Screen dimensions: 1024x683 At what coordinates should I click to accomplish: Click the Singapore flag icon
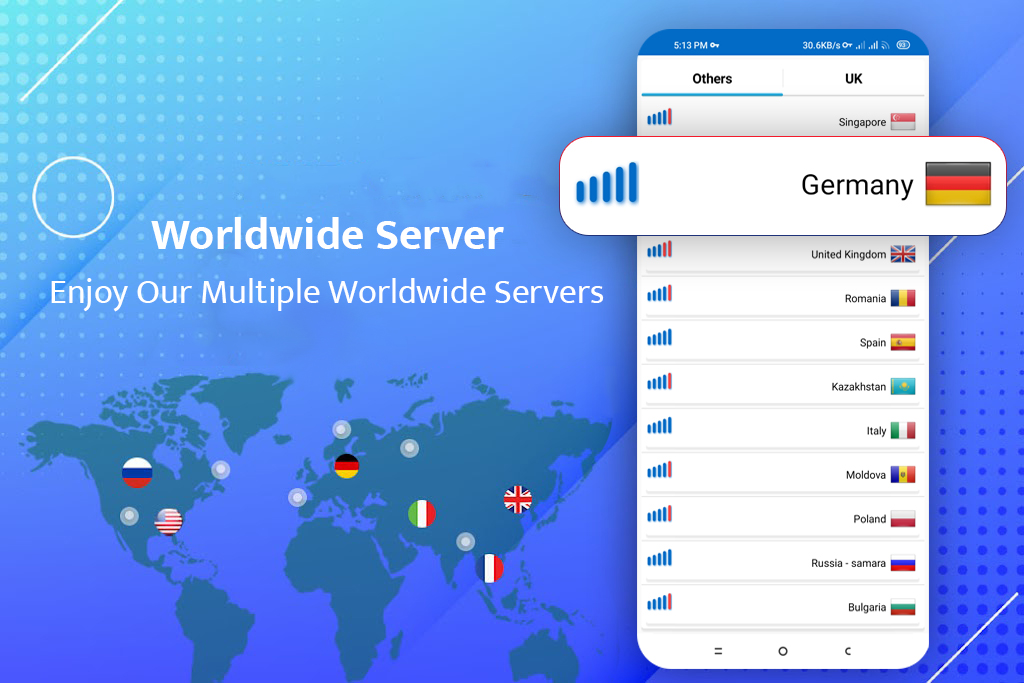click(x=903, y=121)
